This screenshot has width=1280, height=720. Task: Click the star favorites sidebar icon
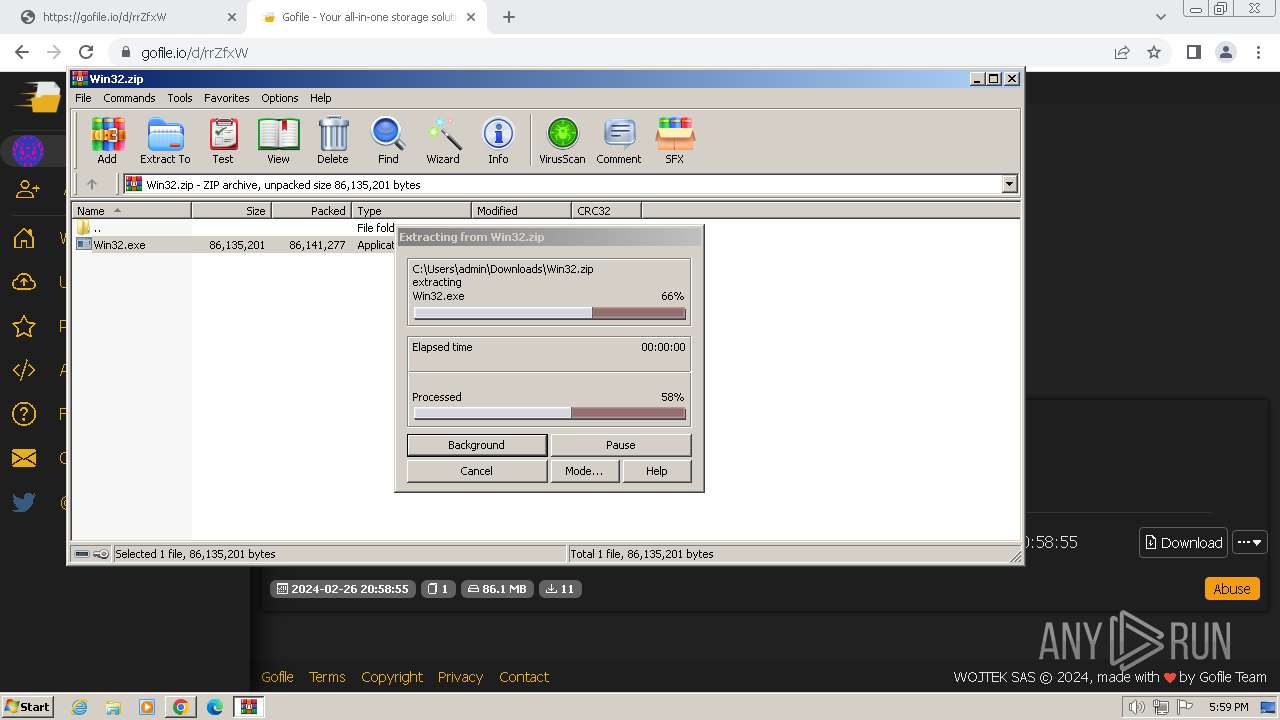point(24,326)
